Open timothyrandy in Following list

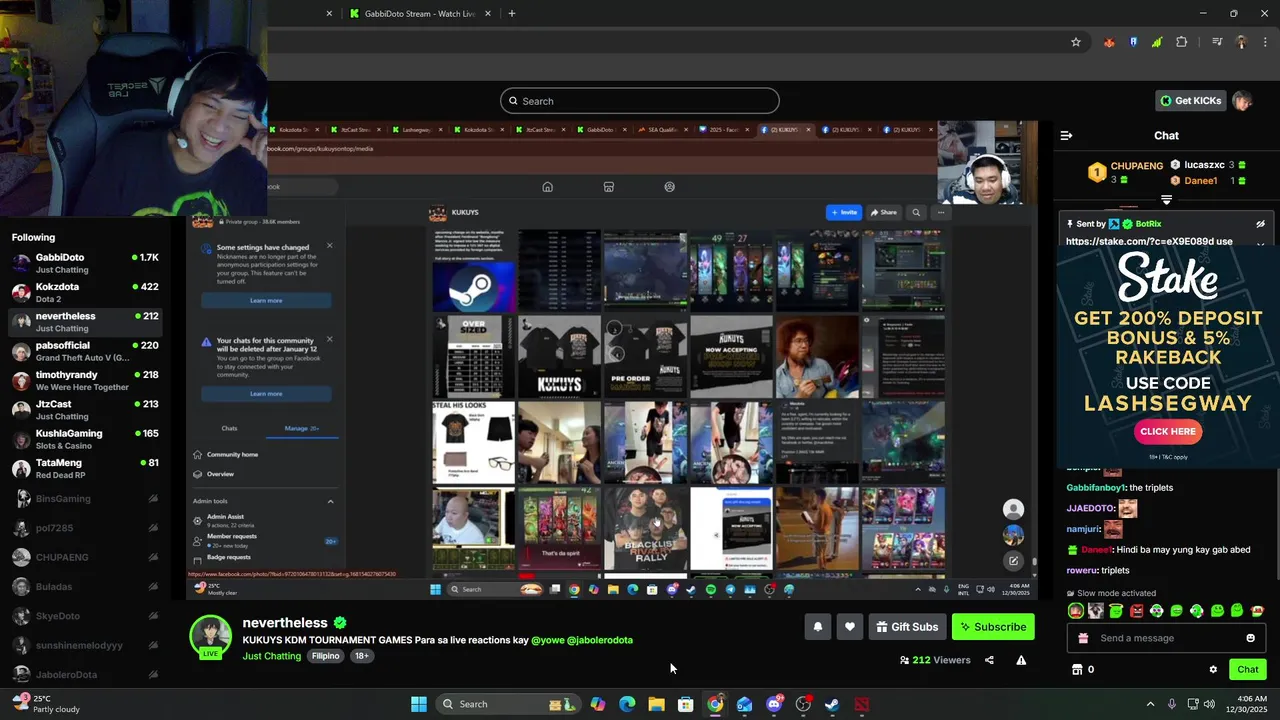click(84, 380)
